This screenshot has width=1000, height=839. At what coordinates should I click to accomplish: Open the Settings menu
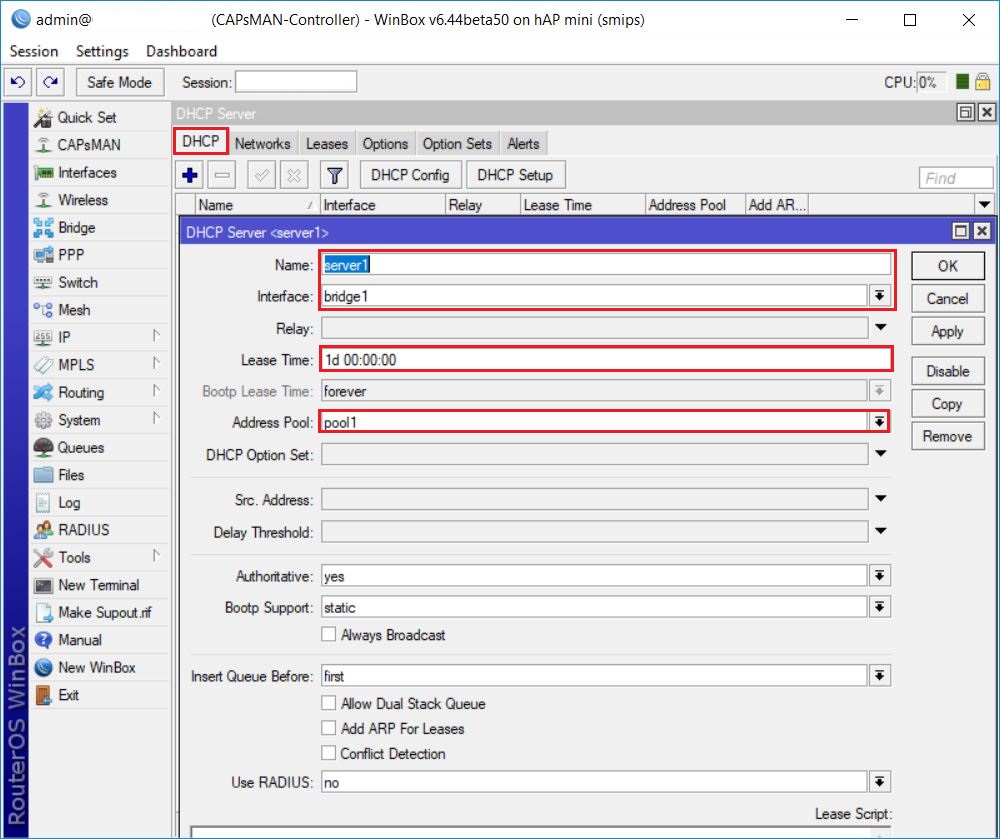click(102, 51)
